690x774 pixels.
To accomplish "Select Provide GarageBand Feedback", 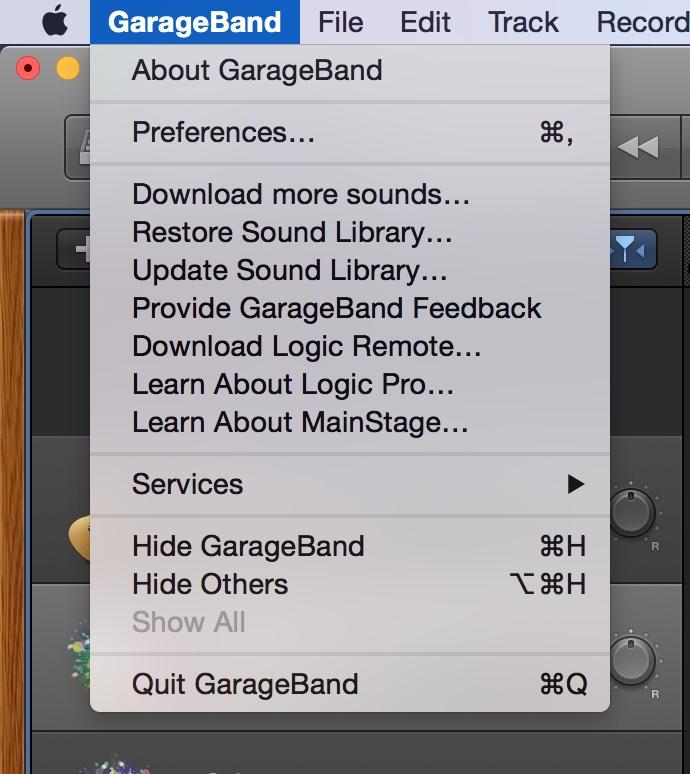I will coord(350,308).
